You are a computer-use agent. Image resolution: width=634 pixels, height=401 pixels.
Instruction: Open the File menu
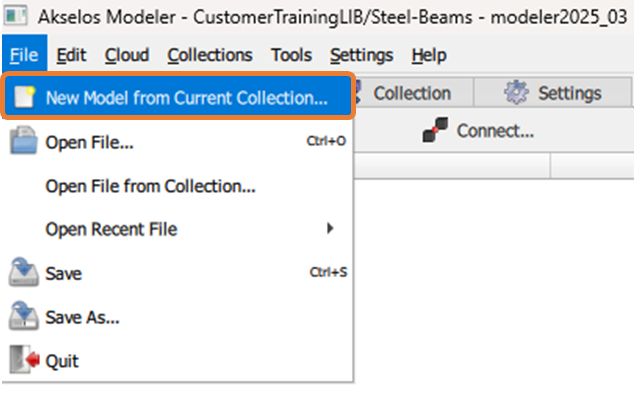click(24, 54)
